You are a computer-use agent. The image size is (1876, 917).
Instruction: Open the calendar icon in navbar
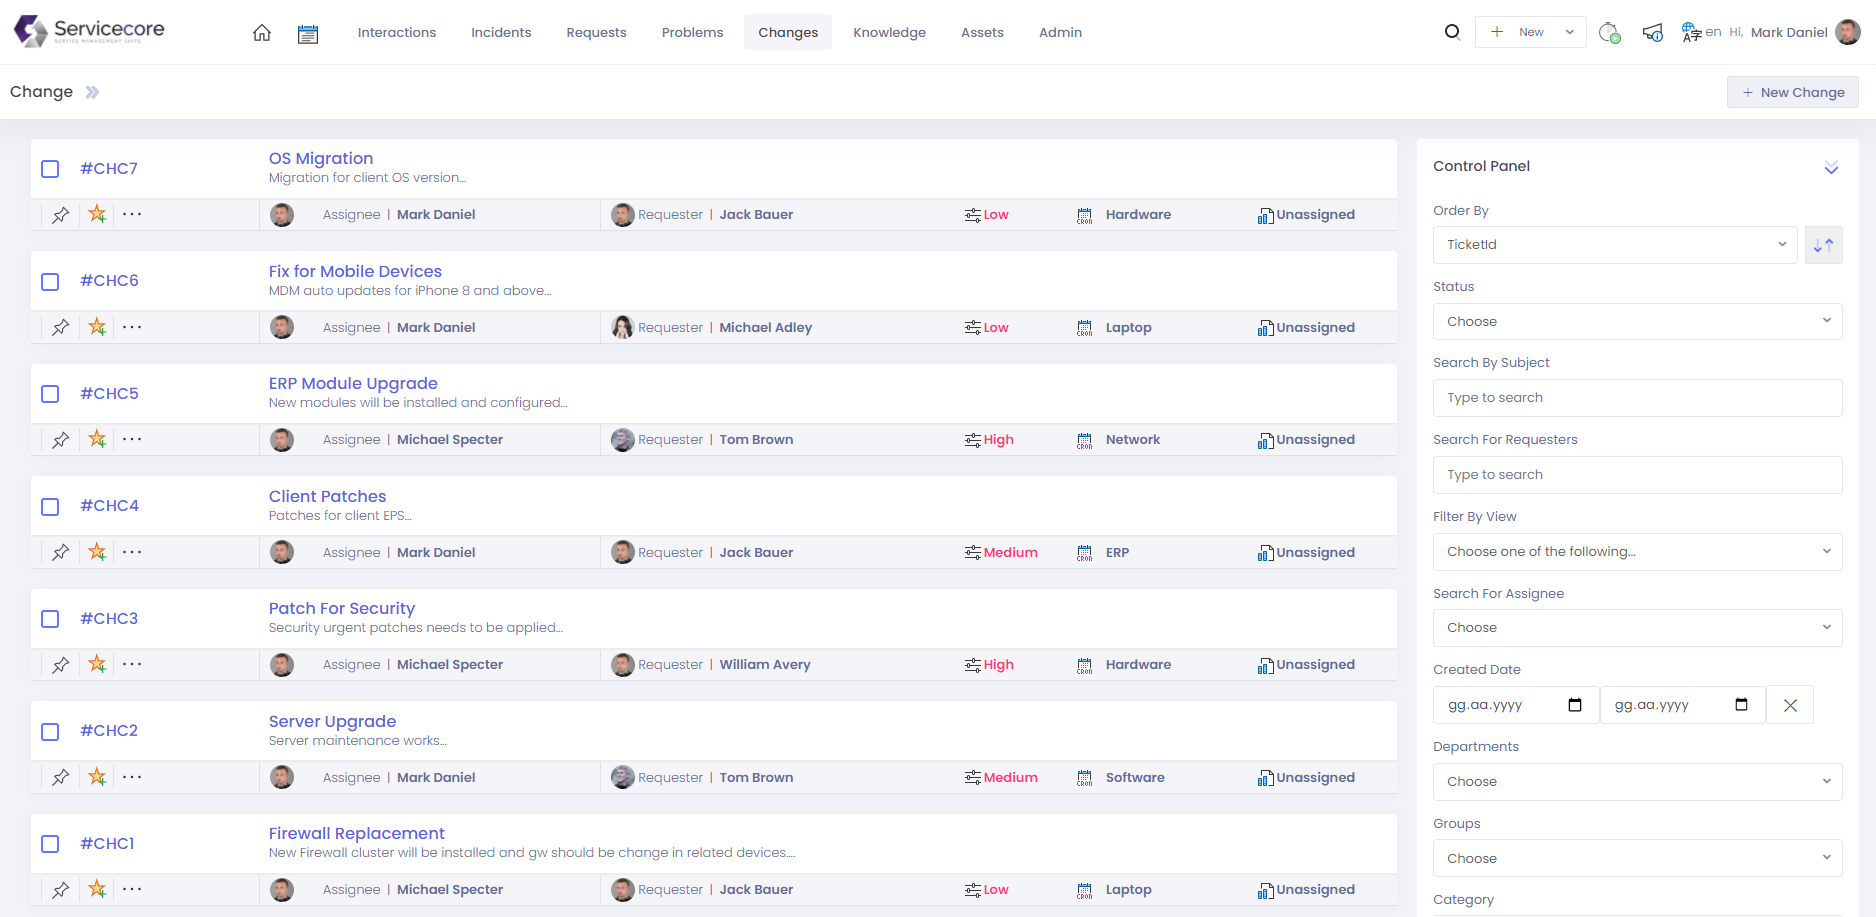pos(308,34)
